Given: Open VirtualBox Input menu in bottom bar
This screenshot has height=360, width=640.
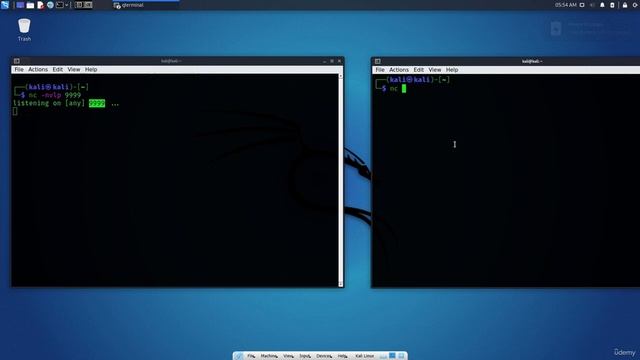Looking at the screenshot, I should click(305, 356).
